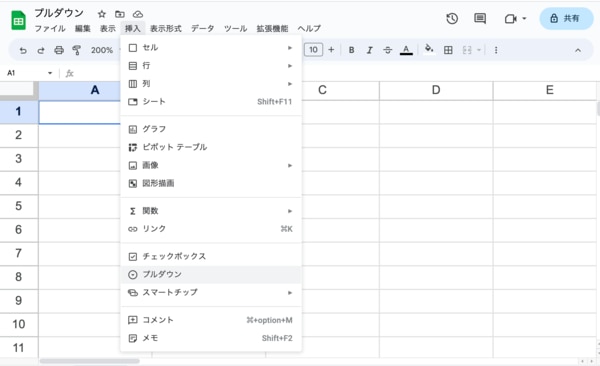The width and height of the screenshot is (600, 366).
Task: Insert a グラフ chart
Action: [x=211, y=129]
